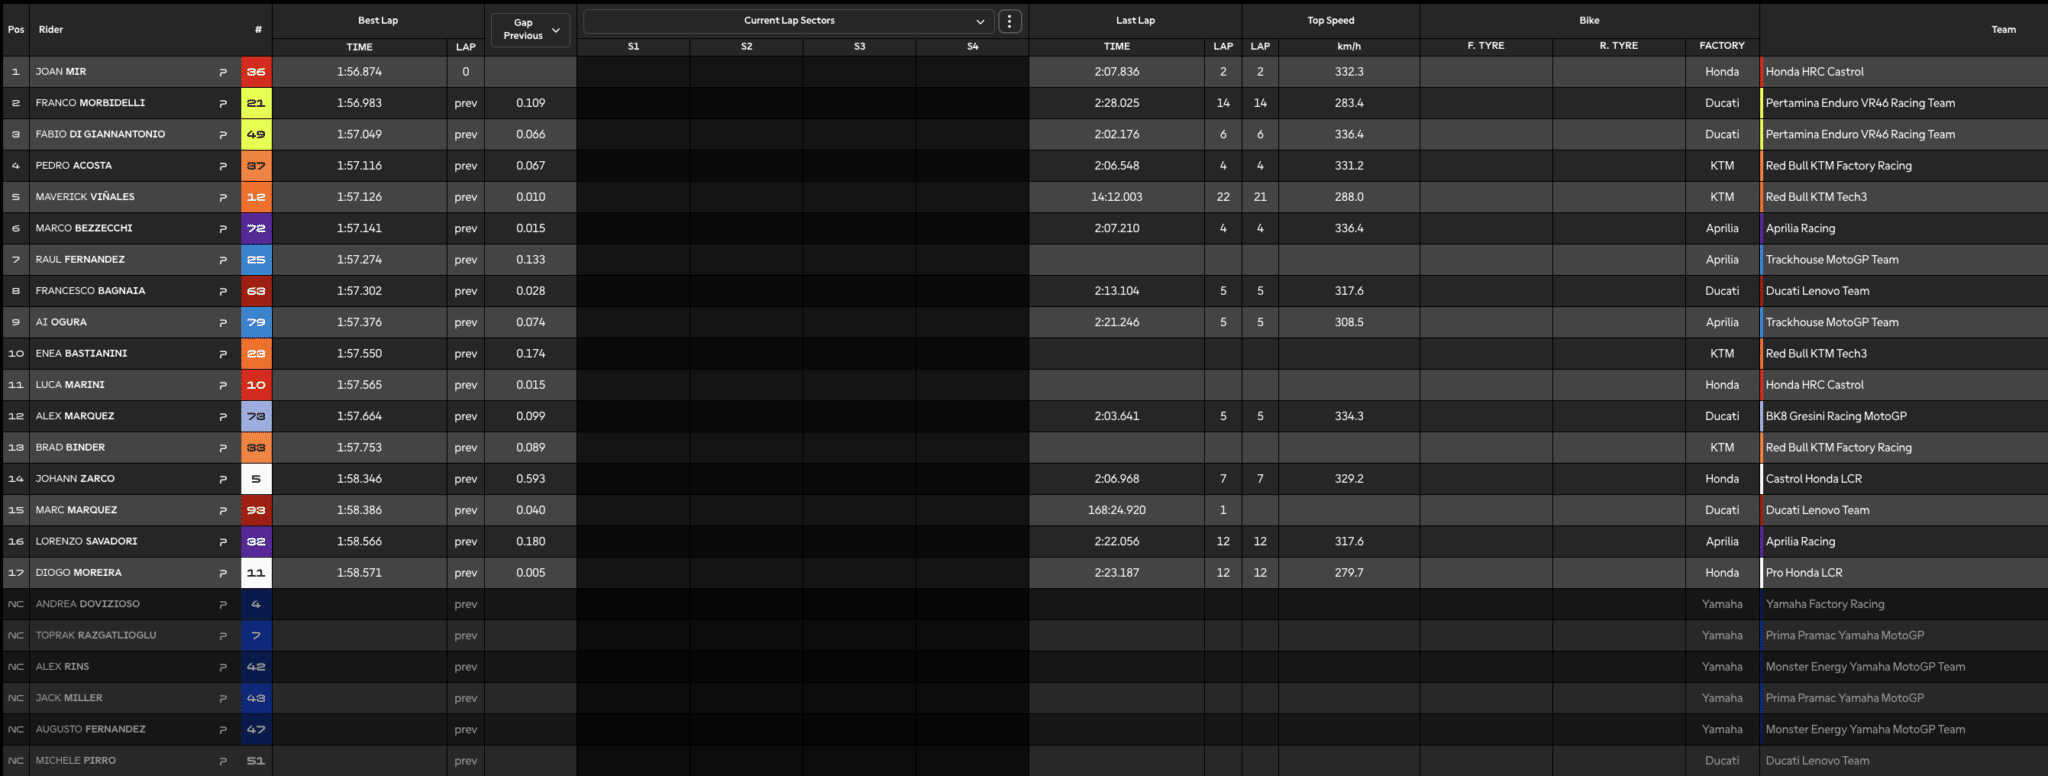Open the Gap Previous dropdown
Screen dimensions: 2048x776
(530, 29)
